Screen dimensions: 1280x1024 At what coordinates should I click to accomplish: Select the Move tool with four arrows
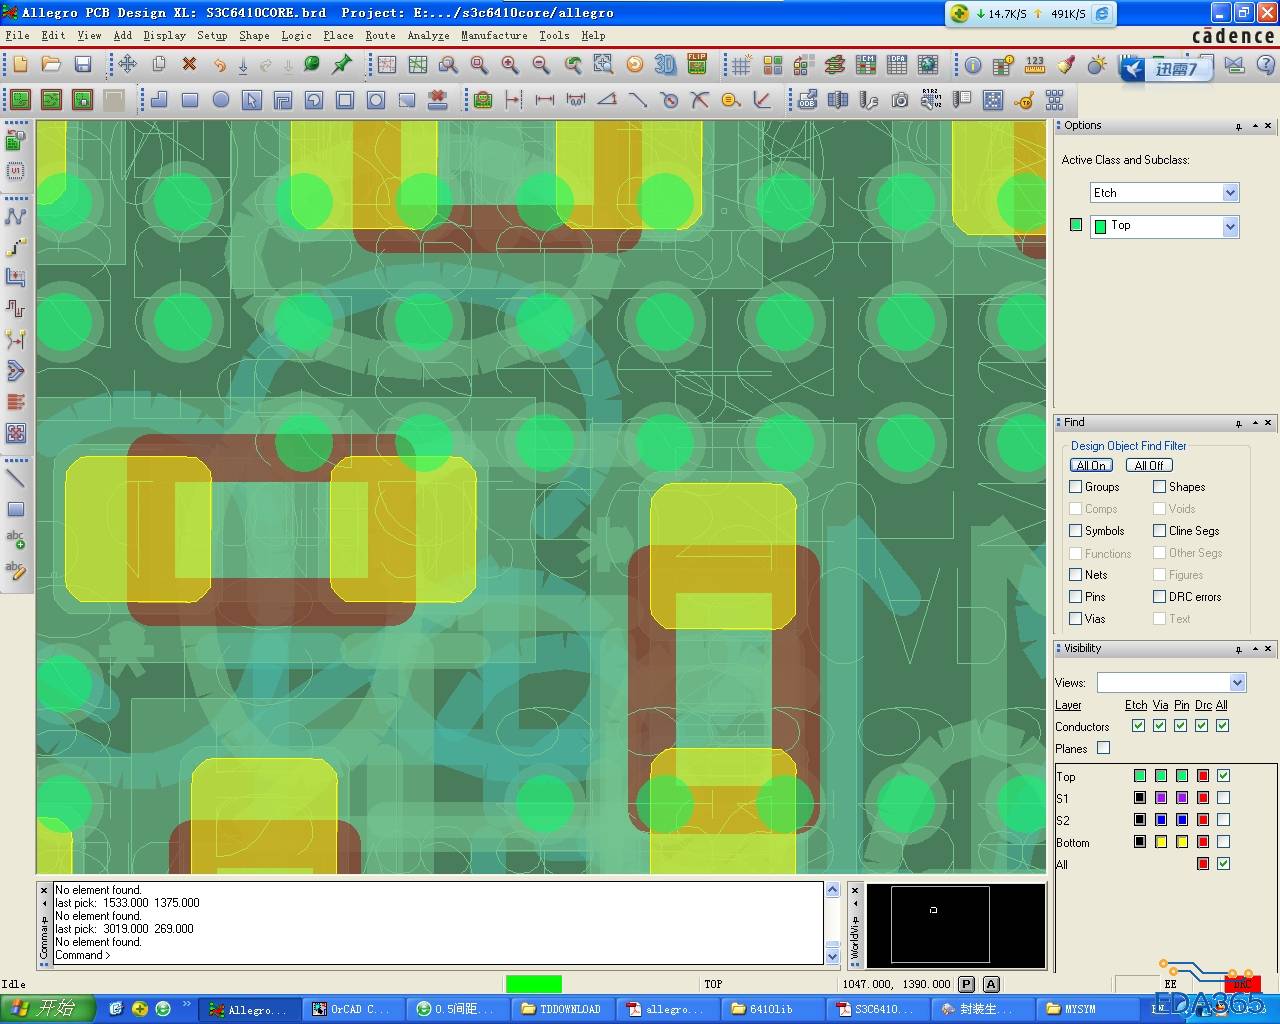click(x=128, y=65)
